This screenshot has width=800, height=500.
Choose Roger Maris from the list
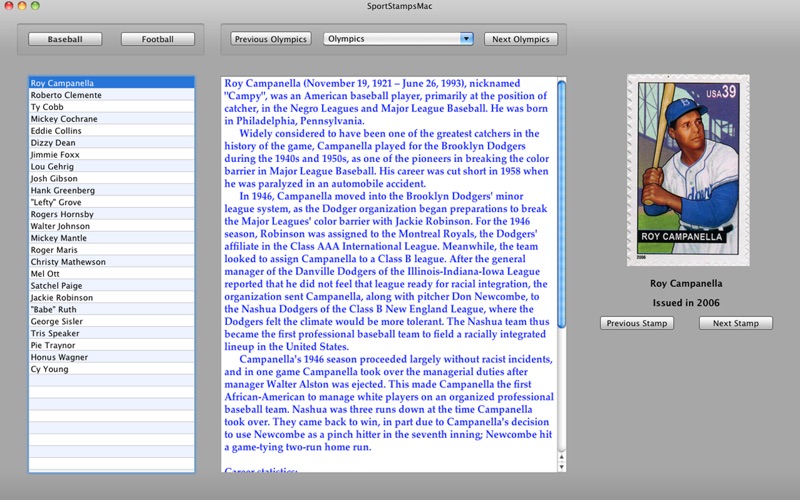112,249
